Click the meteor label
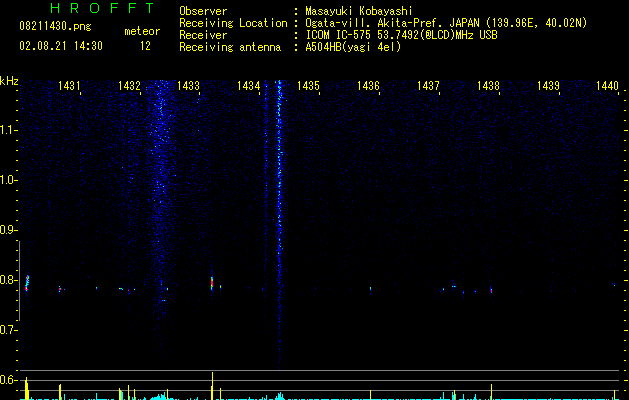The height and width of the screenshot is (400, 629). tap(142, 31)
